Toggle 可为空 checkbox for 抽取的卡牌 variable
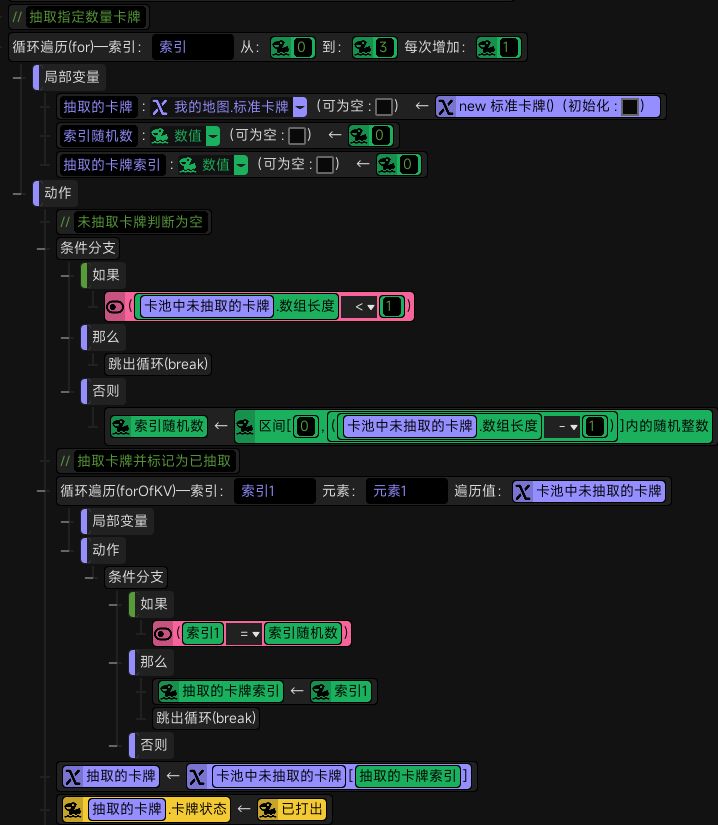Image resolution: width=718 pixels, height=825 pixels. (384, 107)
